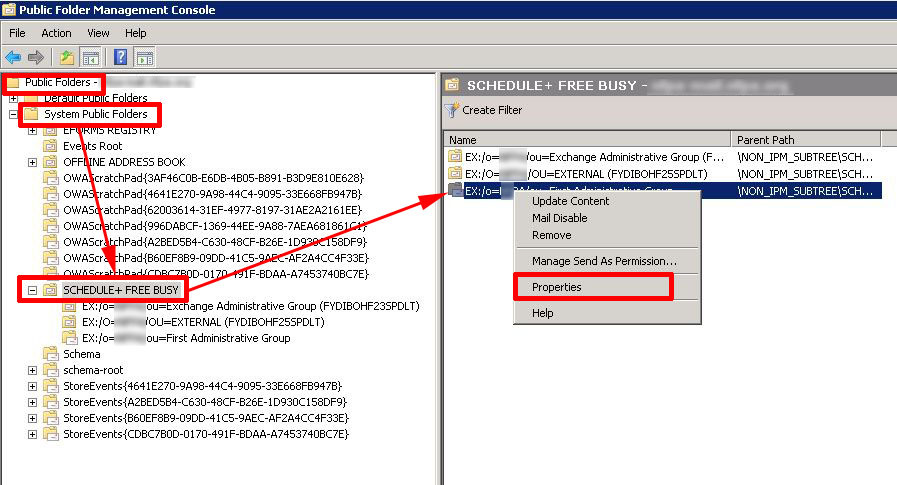Viewport: 897px width, 485px height.
Task: Select First Administrative Group tree subfolder
Action: (x=186, y=338)
